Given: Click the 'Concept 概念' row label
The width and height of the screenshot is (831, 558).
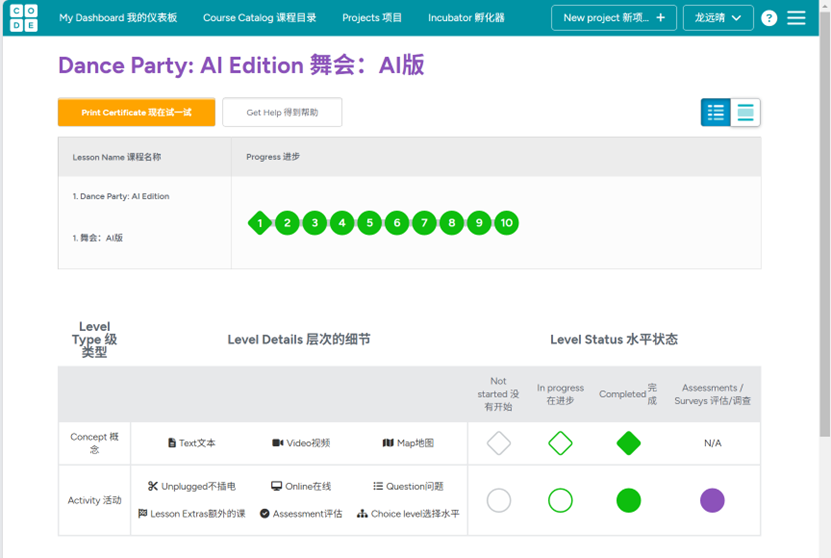Looking at the screenshot, I should click(94, 443).
